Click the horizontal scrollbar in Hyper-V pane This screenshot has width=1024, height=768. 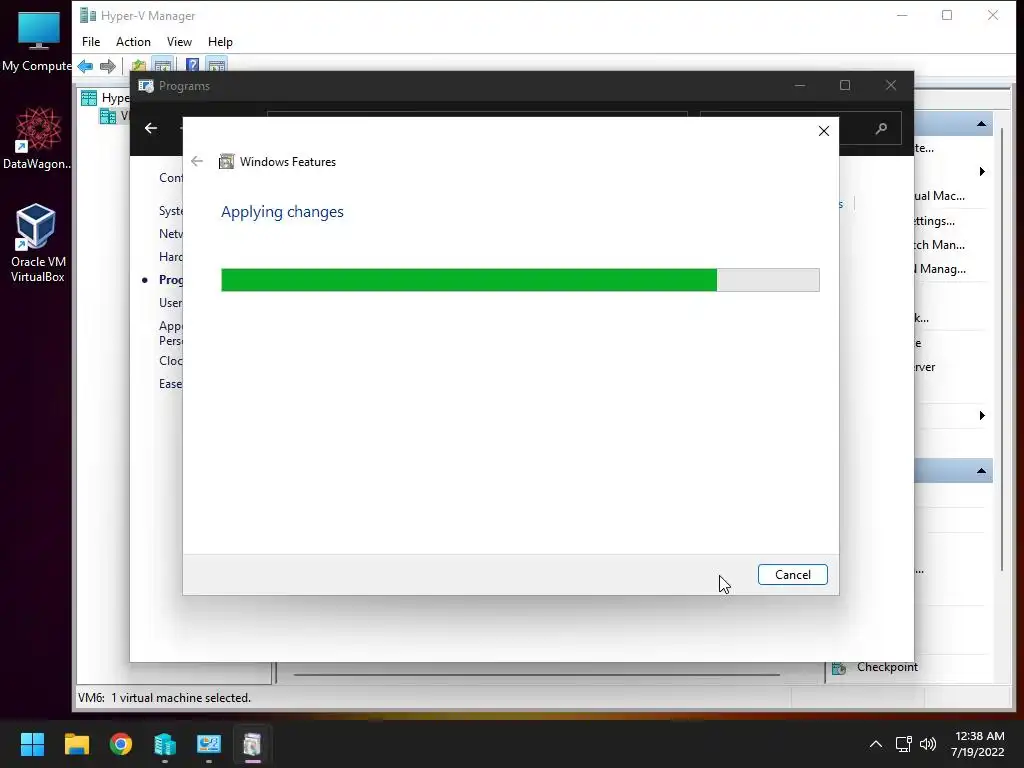[537, 675]
